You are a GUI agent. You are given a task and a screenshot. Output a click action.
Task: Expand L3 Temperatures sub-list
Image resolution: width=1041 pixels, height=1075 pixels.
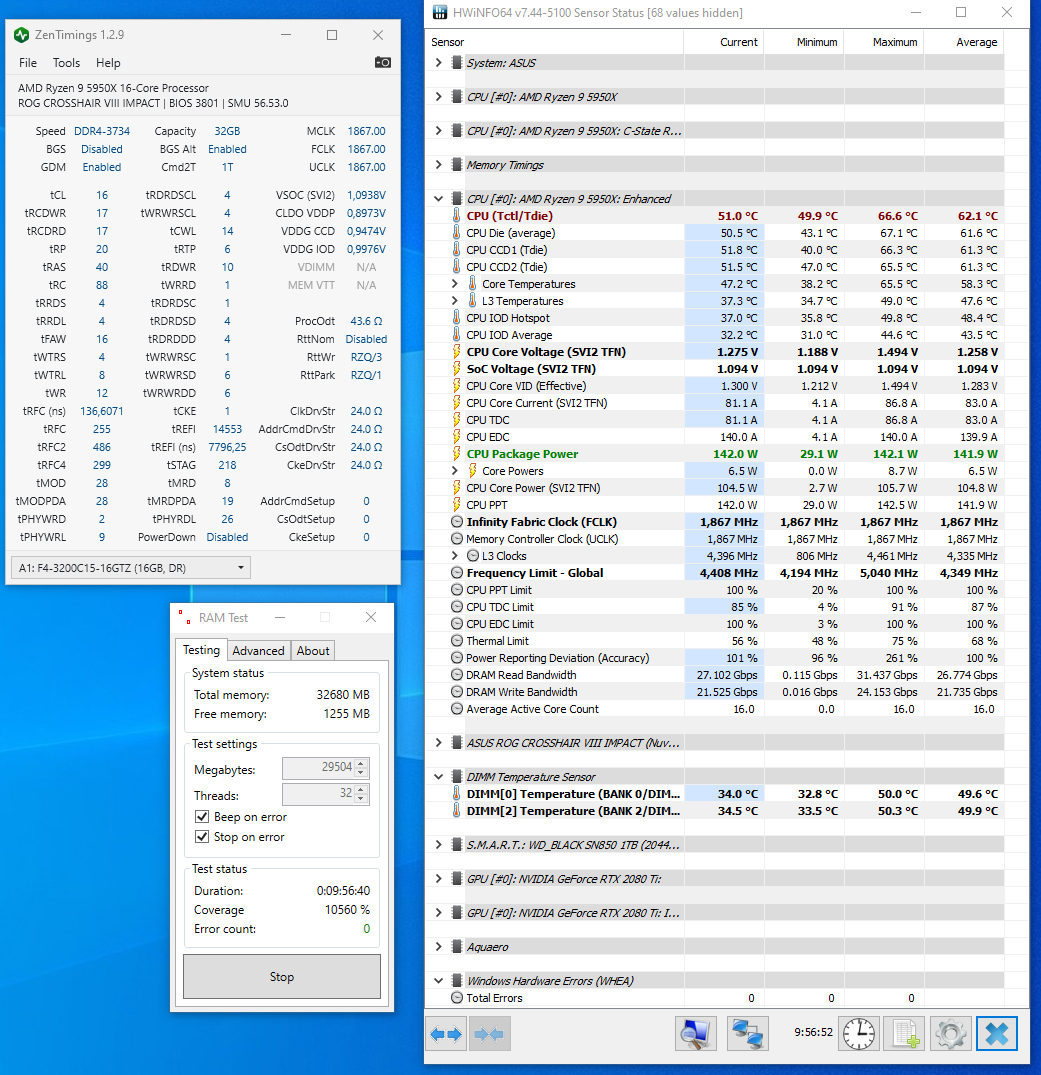click(x=454, y=300)
